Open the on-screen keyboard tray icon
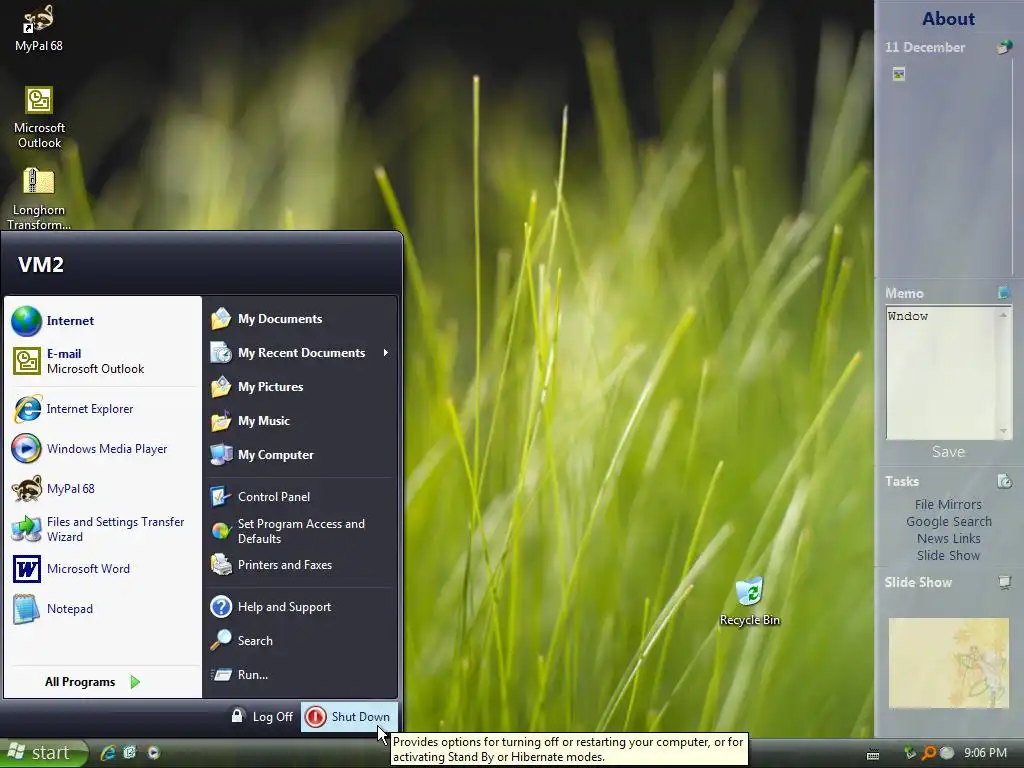This screenshot has height=768, width=1024. (872, 754)
